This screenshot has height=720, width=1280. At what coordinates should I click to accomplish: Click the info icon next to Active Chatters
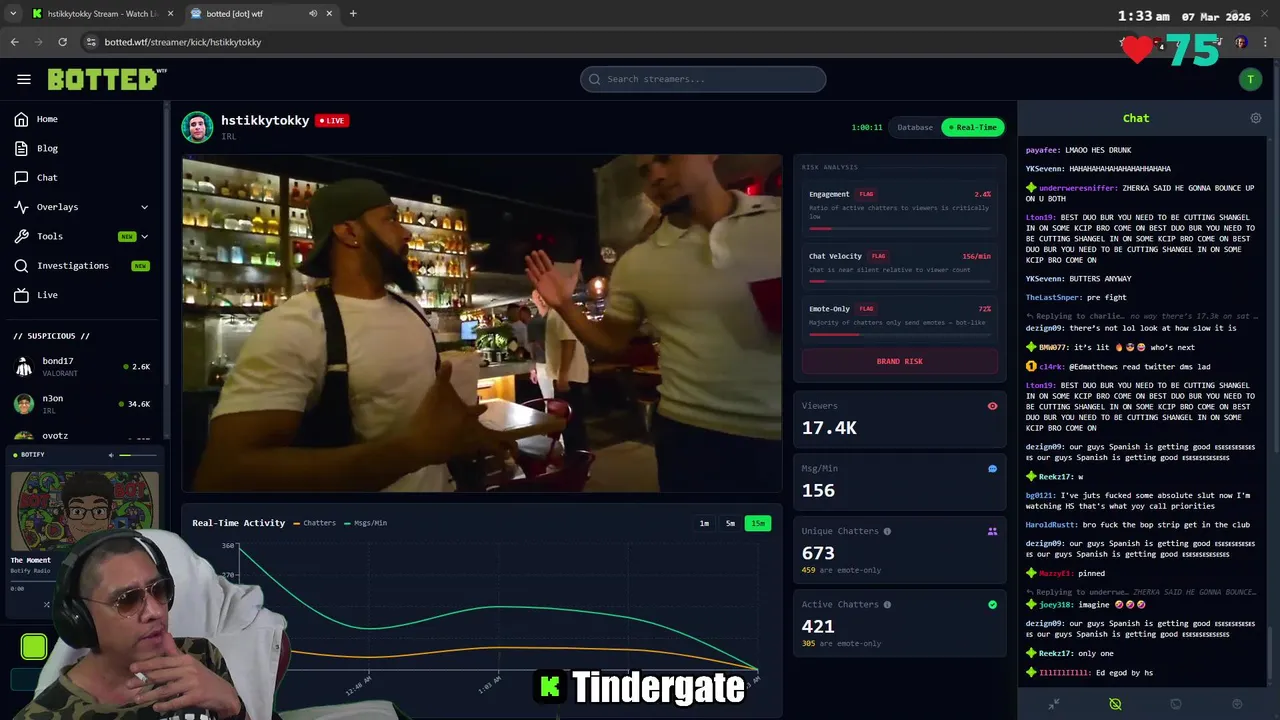[887, 604]
